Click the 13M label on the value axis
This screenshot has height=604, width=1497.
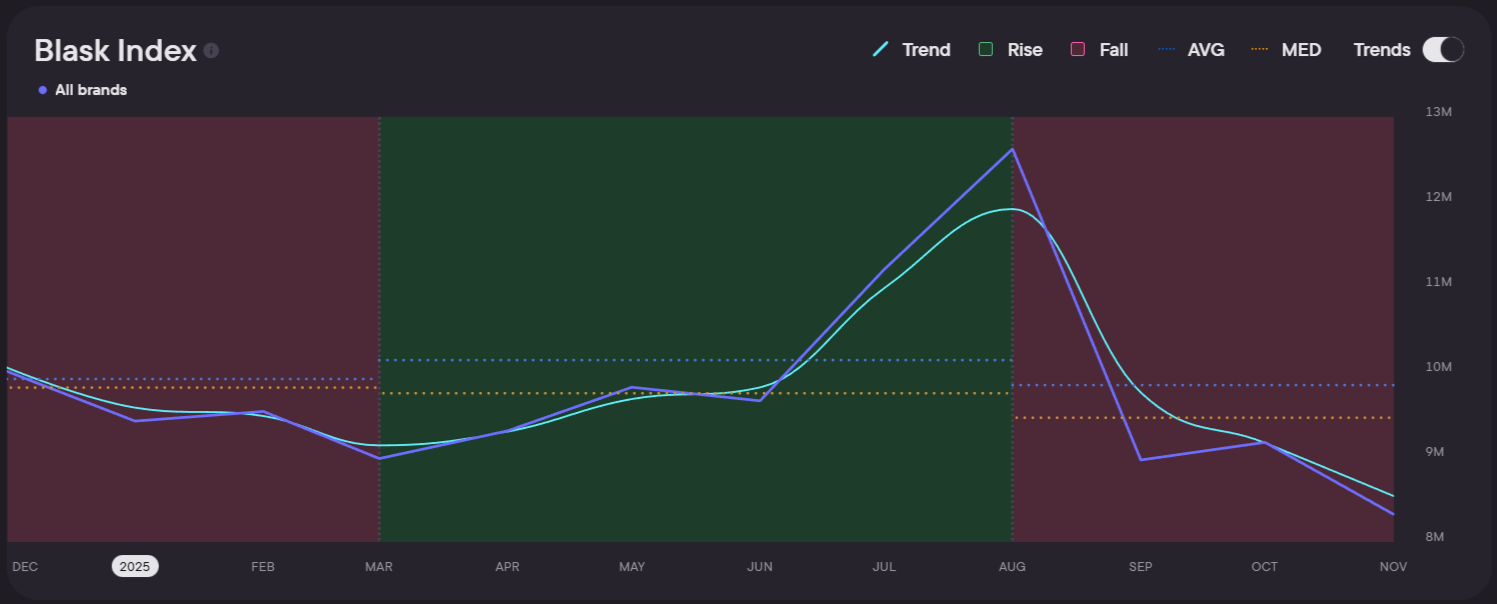coord(1438,112)
